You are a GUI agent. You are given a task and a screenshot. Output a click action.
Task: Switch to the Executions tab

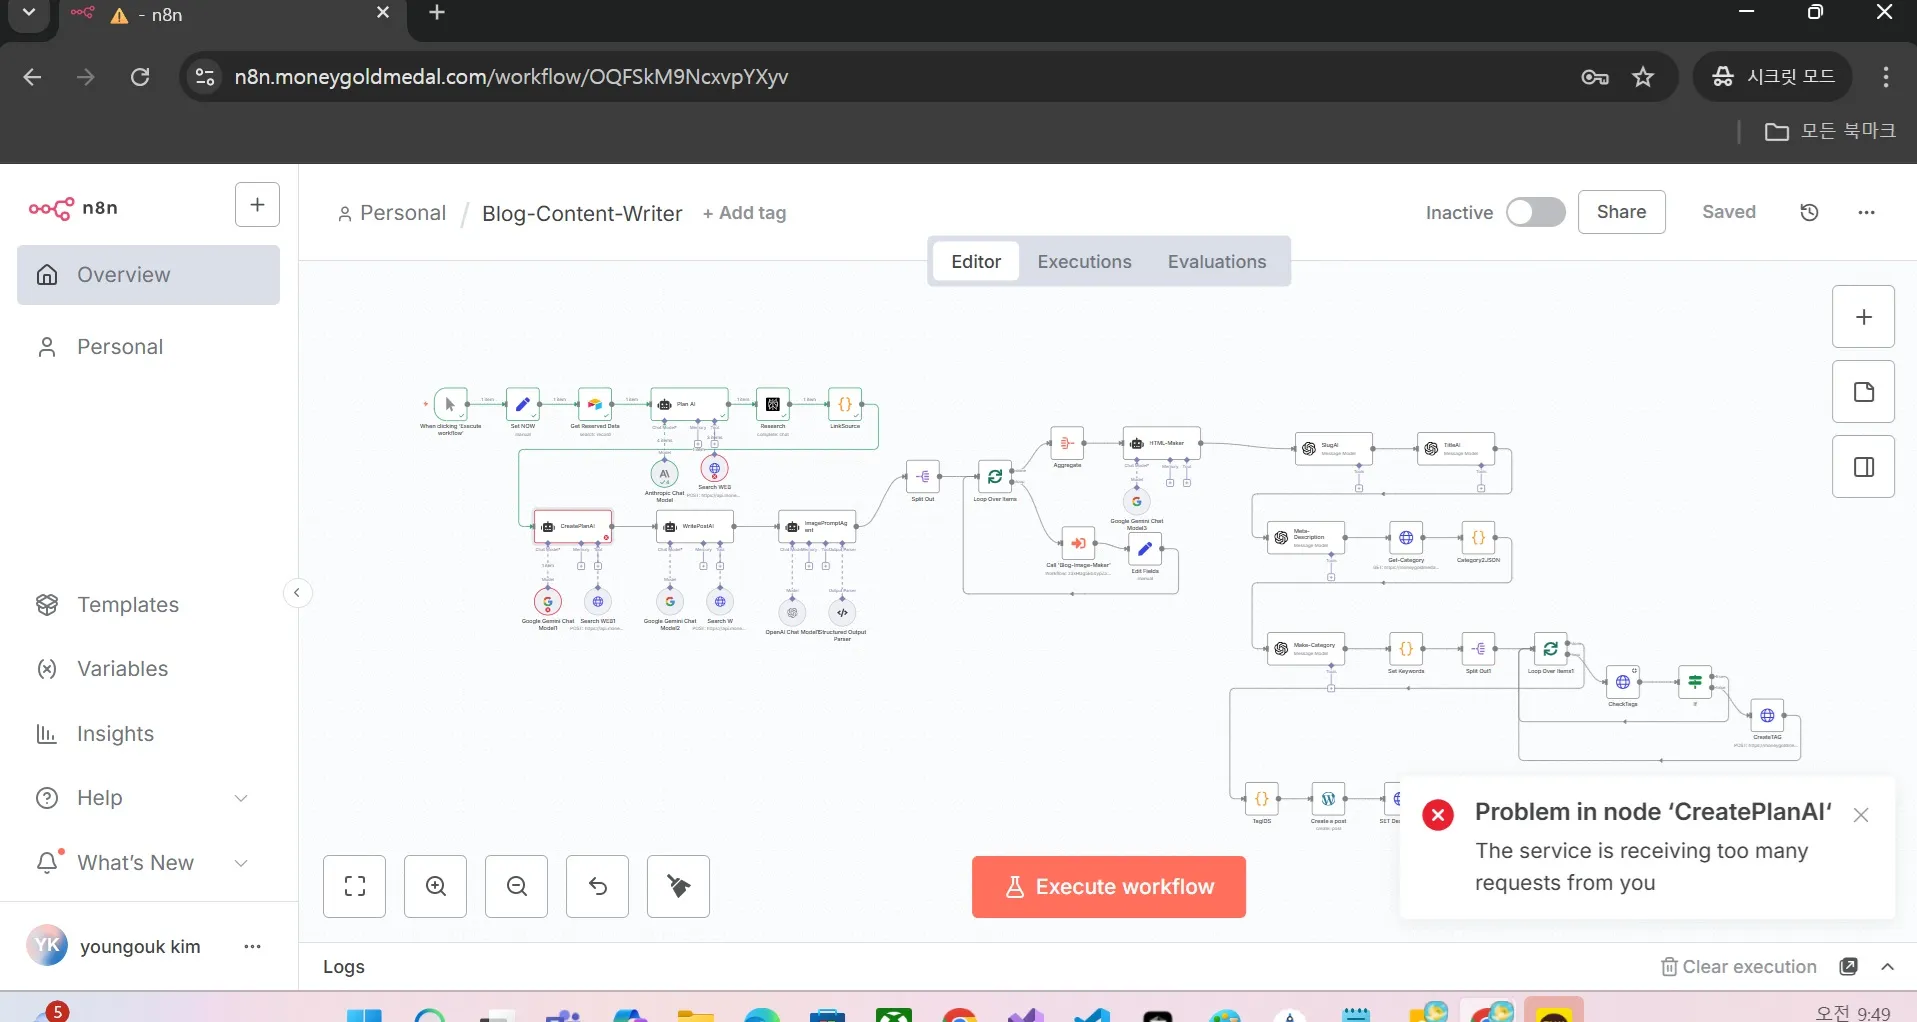pyautogui.click(x=1085, y=262)
